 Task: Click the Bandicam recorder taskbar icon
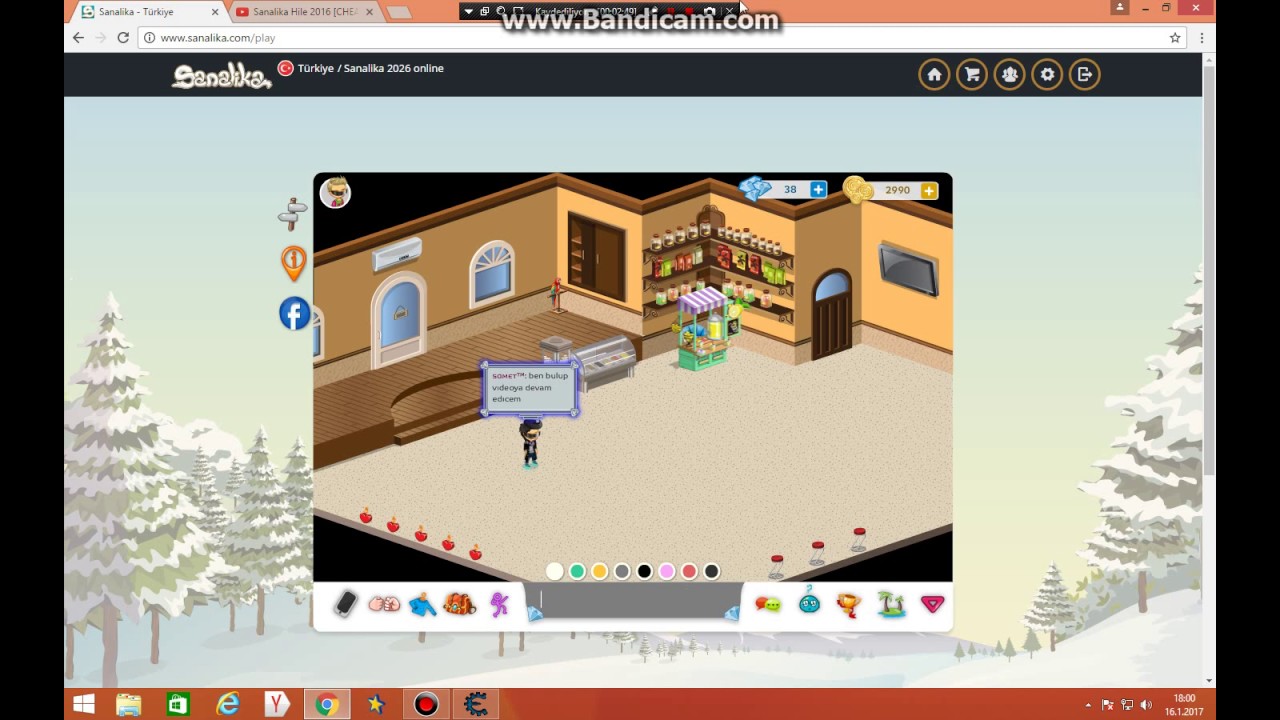pos(426,704)
